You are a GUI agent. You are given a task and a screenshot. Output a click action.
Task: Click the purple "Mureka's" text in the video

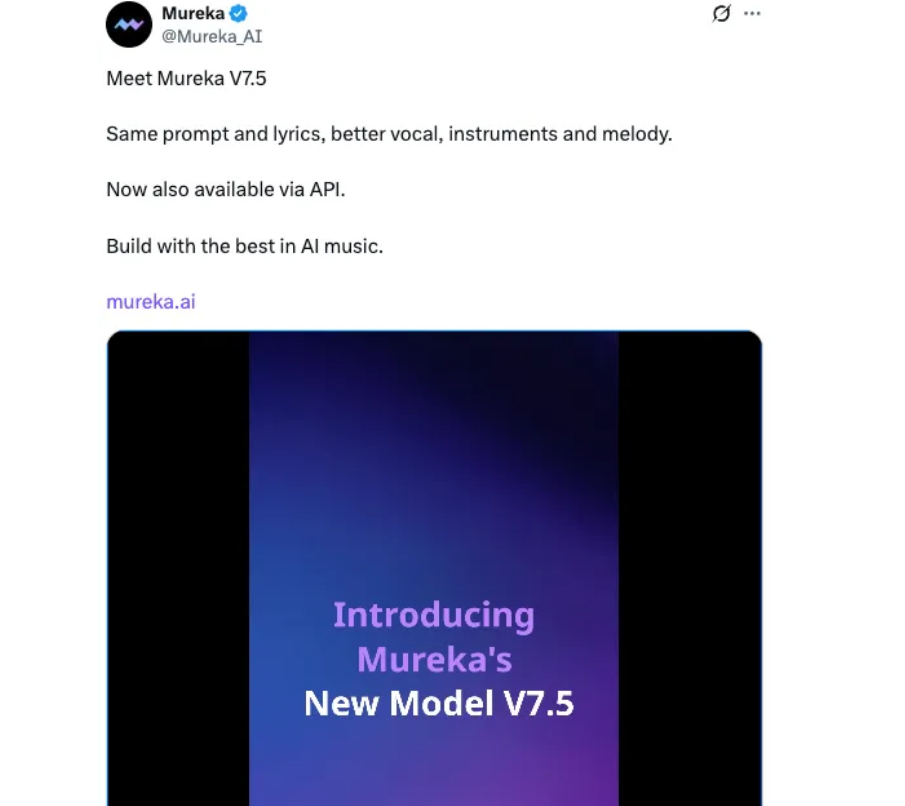click(434, 660)
